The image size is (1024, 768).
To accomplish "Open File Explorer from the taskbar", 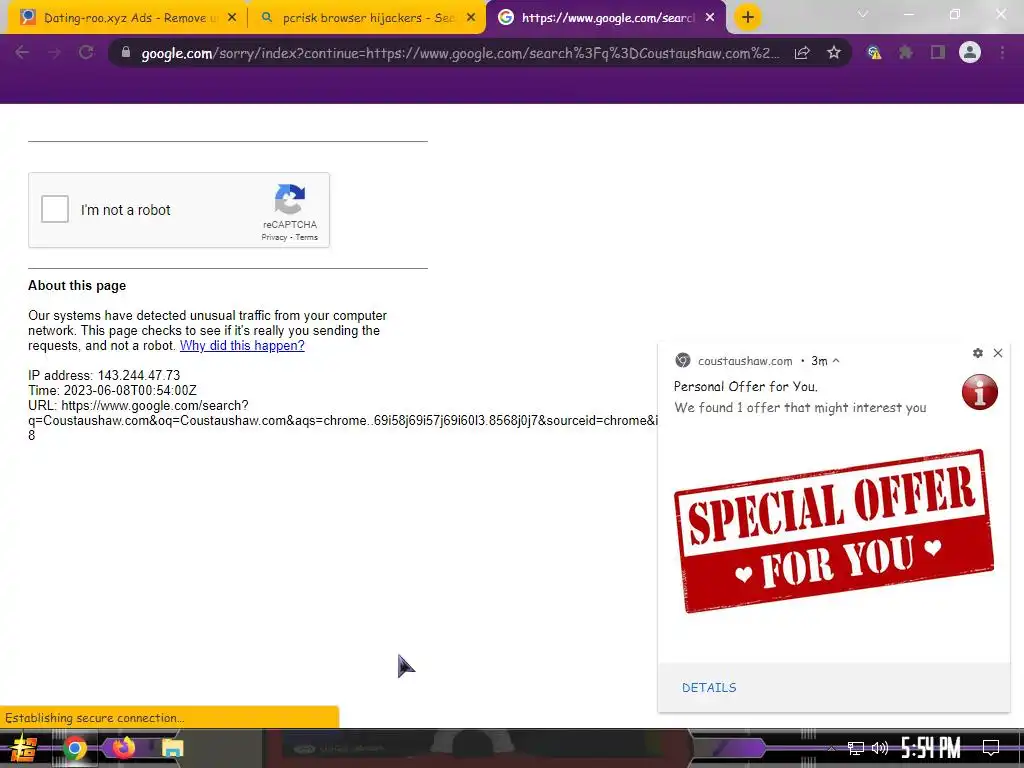I will tap(172, 748).
